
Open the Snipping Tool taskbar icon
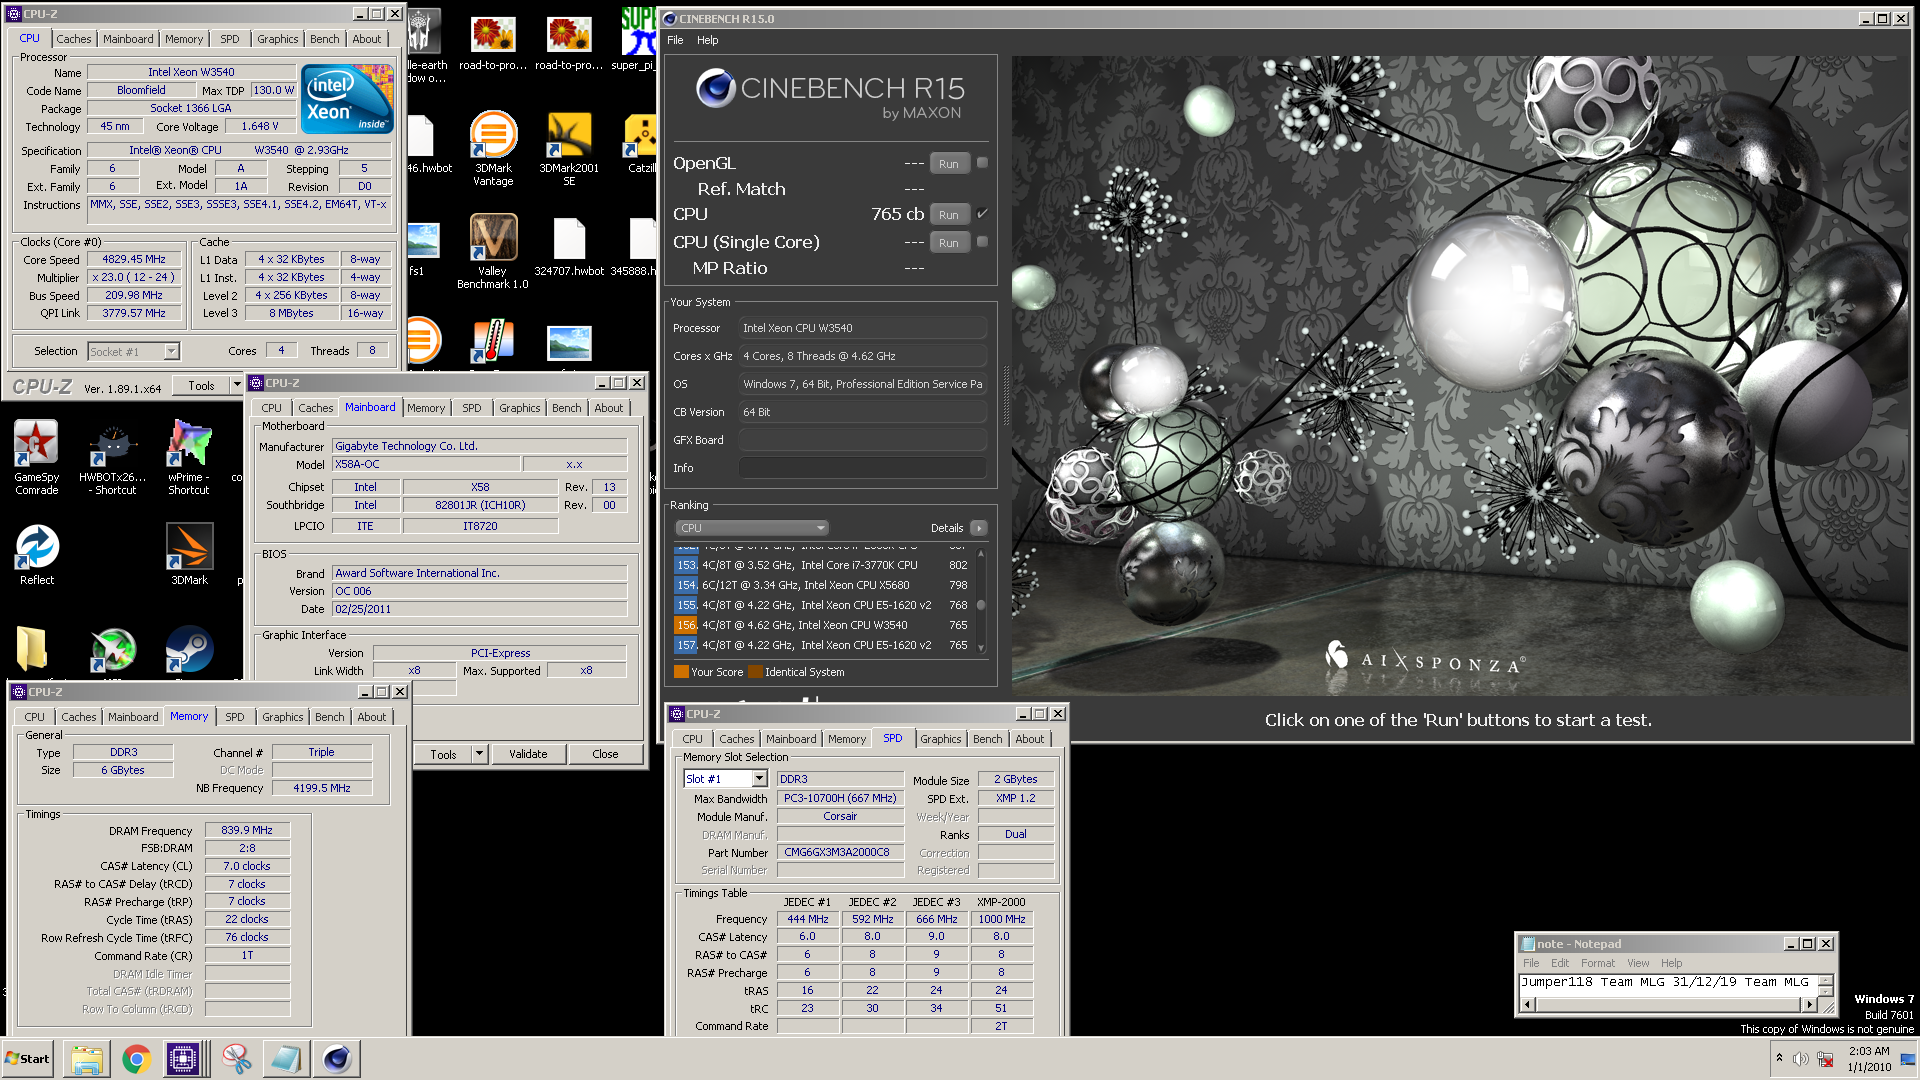[237, 1059]
